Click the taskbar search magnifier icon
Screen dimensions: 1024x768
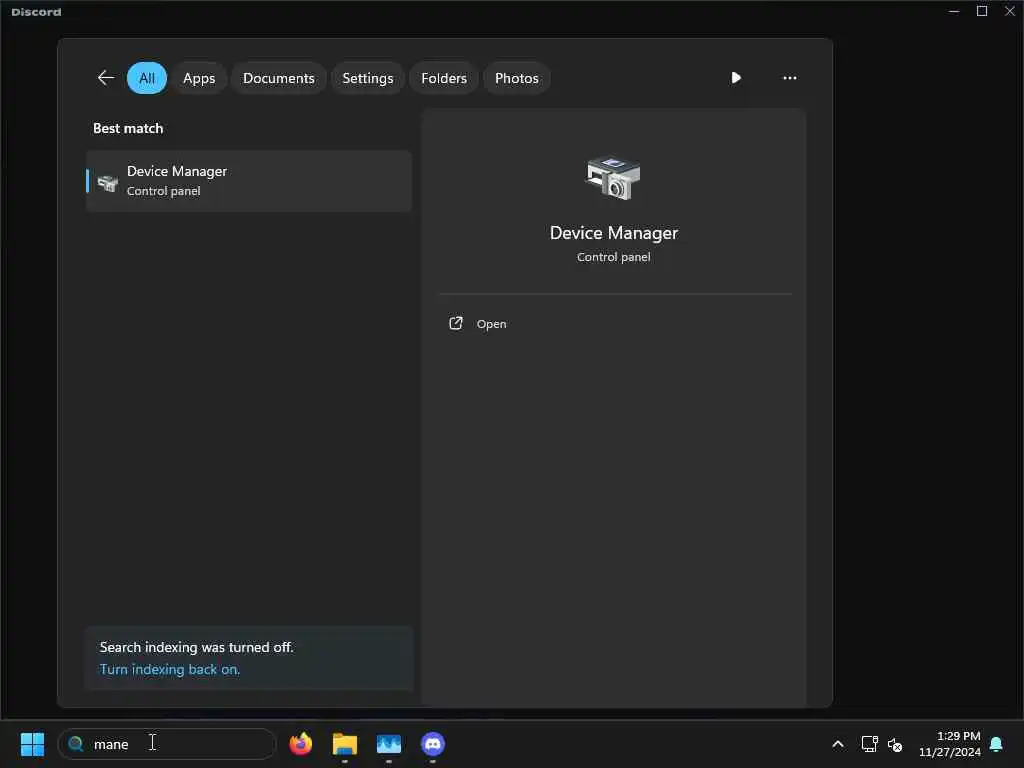[76, 744]
